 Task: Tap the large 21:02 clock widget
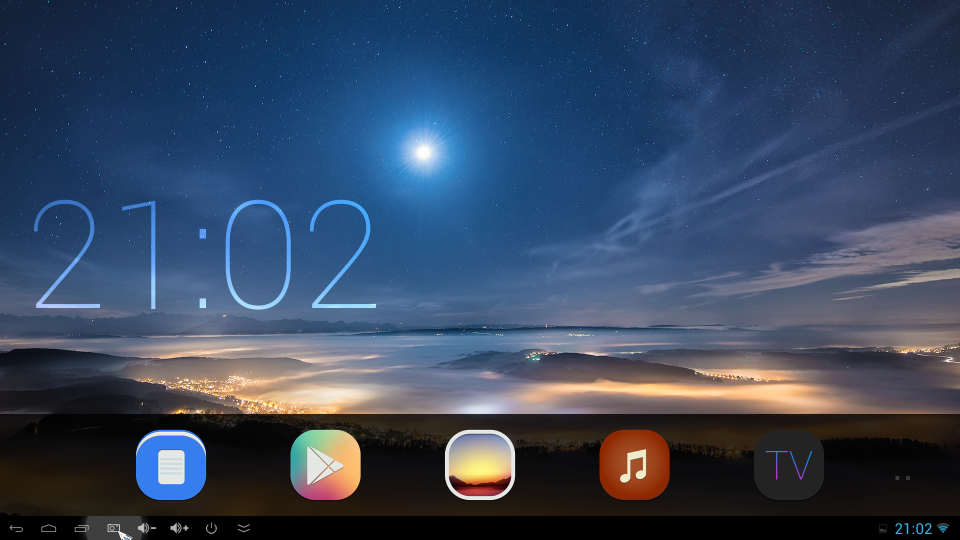(x=204, y=254)
